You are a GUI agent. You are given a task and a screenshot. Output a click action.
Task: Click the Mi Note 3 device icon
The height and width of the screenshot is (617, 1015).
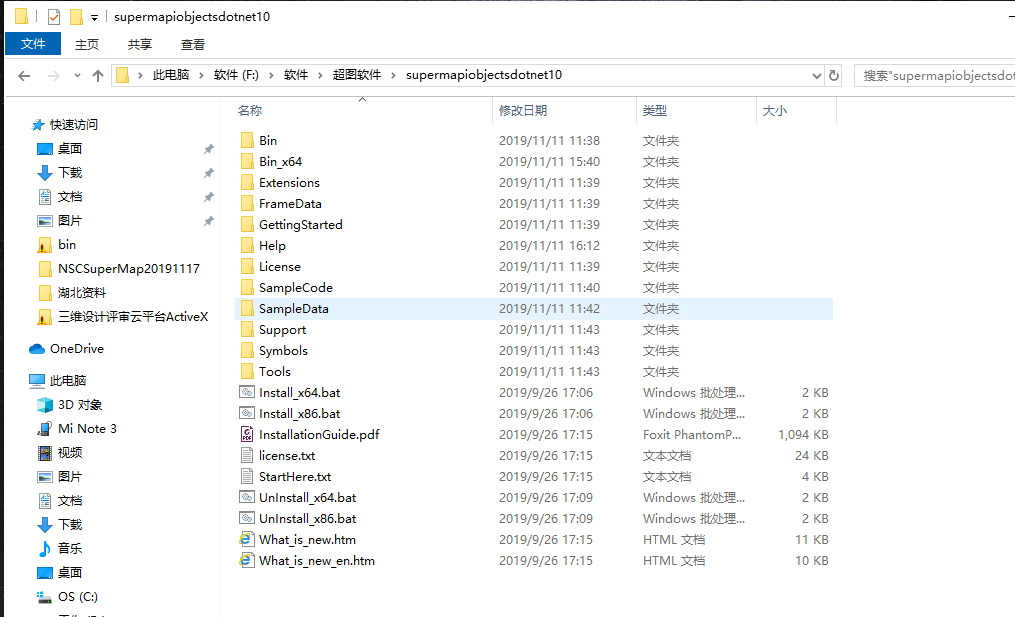click(44, 429)
